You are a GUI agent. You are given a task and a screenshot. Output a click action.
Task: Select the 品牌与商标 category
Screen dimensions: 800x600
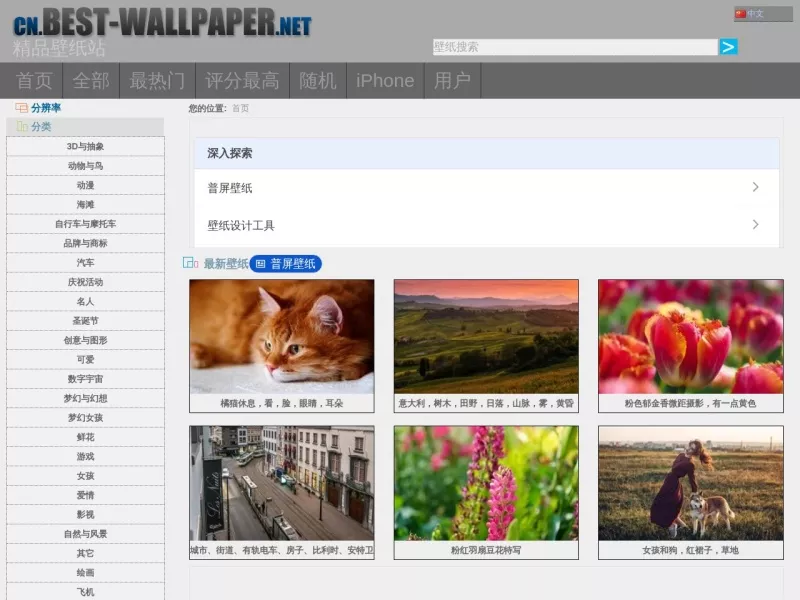(x=85, y=243)
